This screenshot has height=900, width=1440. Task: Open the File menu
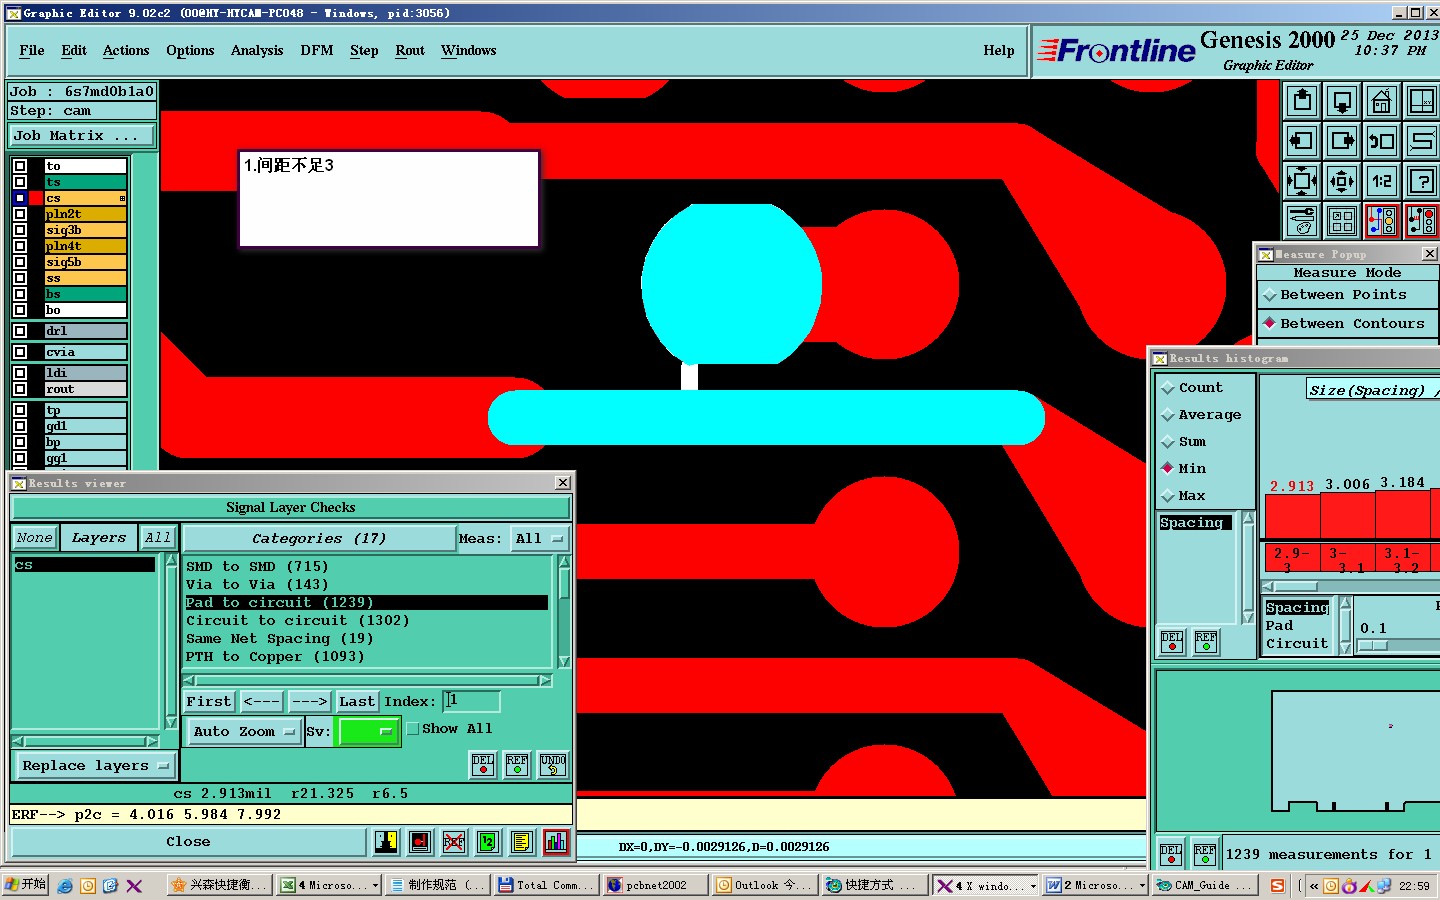32,51
